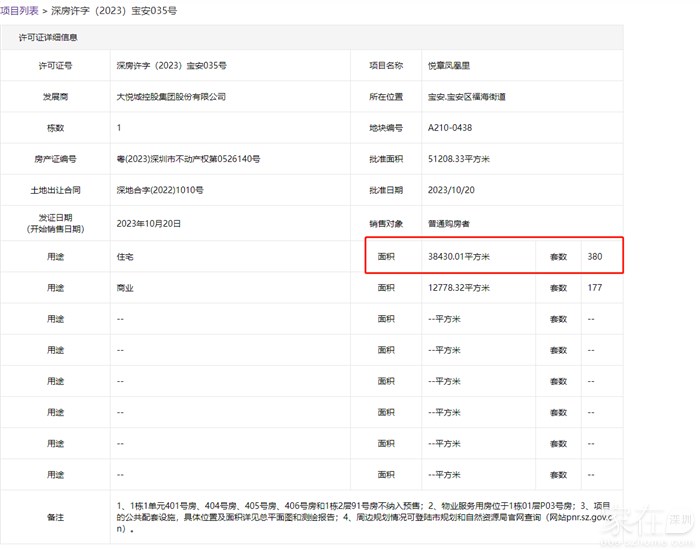
Task: Select developer name 大悦城控股集团股份有限公司
Action: [172, 97]
